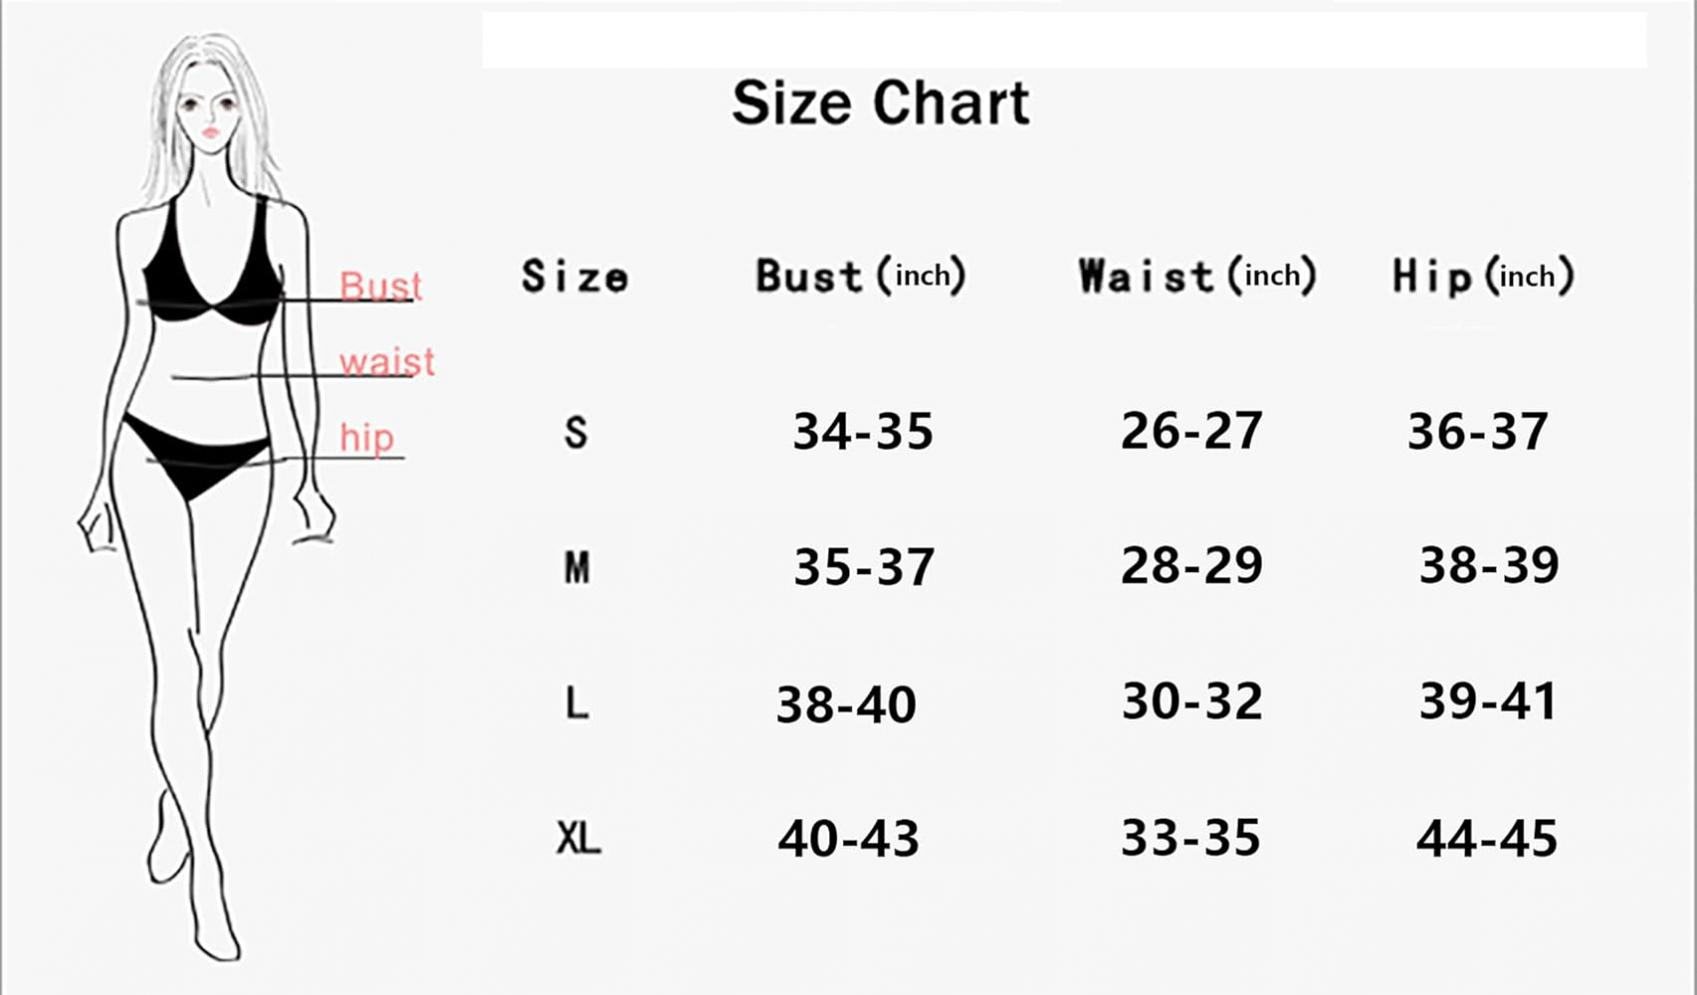Click the red waist label on figure
The image size is (1697, 995).
387,361
